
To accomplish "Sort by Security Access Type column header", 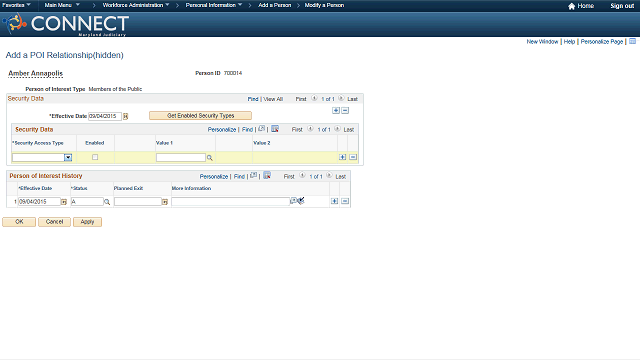I will [39, 143].
